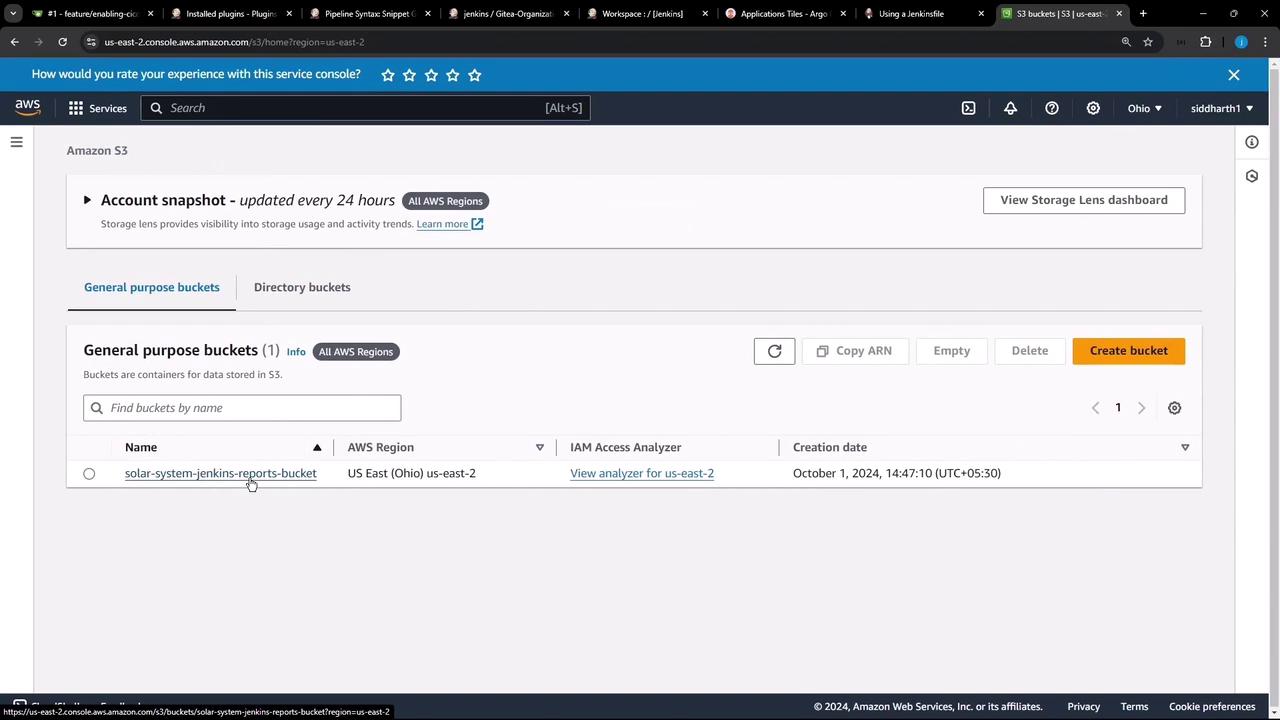Reload the current page
1280x720 pixels.
tap(62, 42)
